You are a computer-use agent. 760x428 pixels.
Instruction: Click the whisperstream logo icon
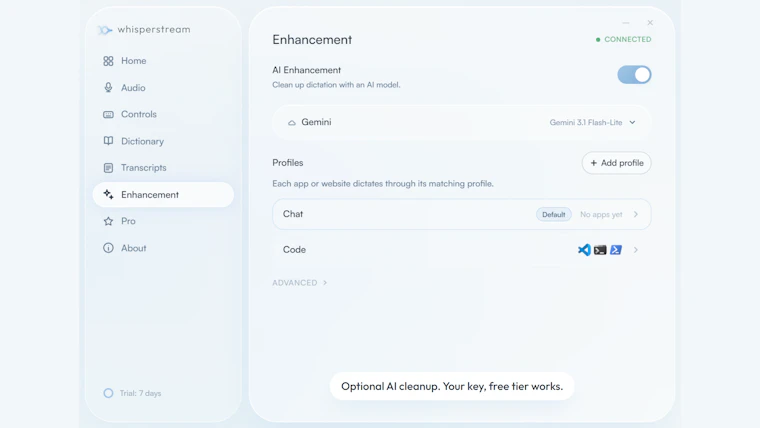pyautogui.click(x=105, y=30)
